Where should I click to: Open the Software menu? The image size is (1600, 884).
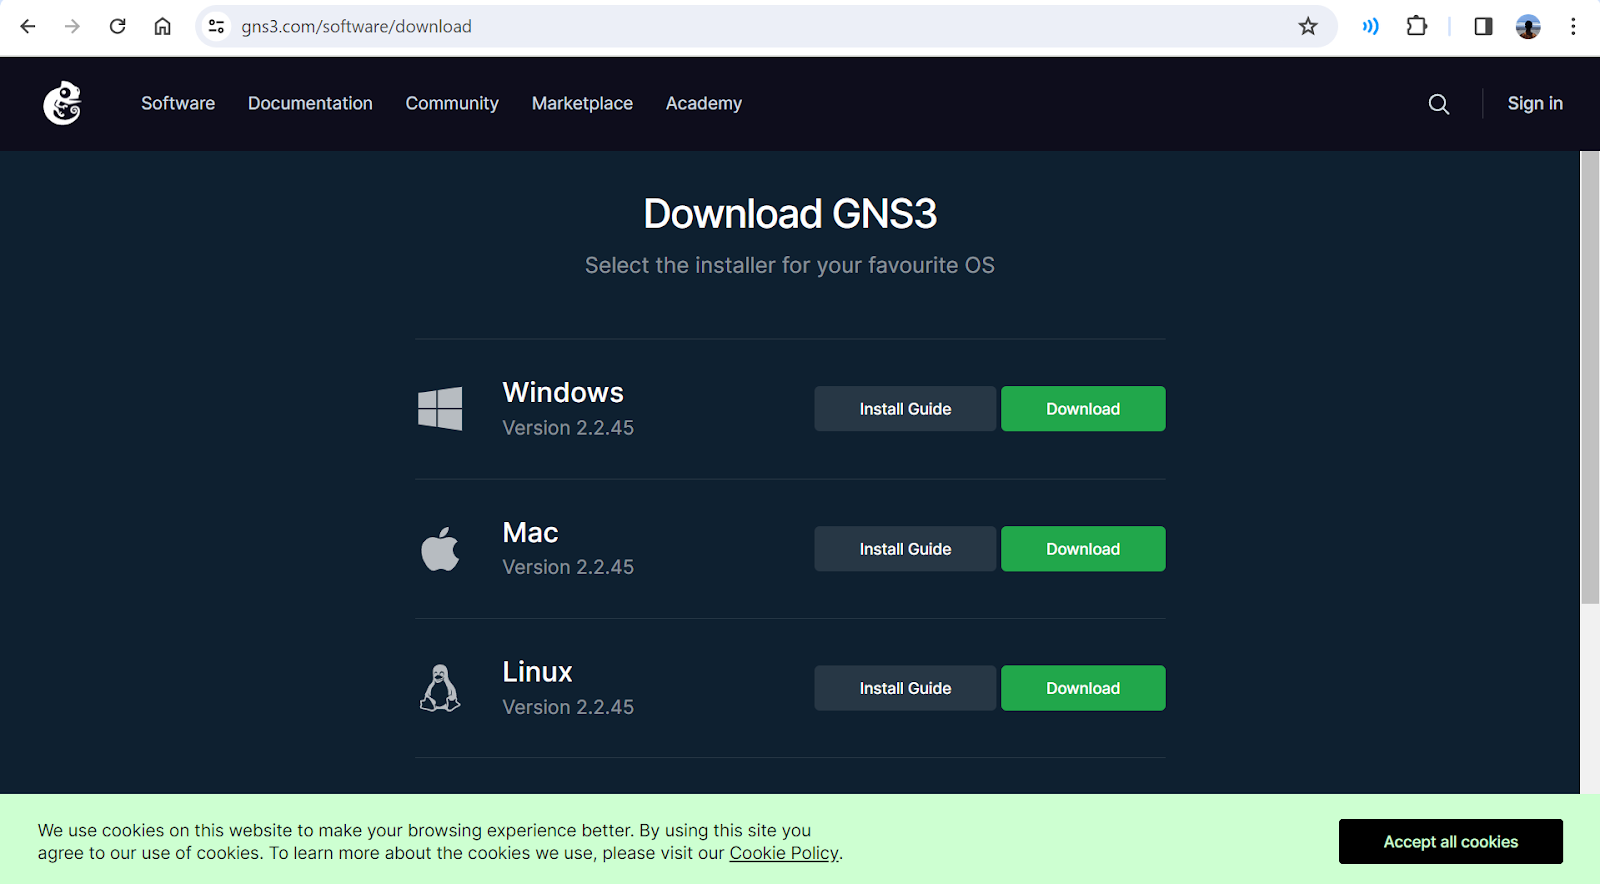pos(178,103)
